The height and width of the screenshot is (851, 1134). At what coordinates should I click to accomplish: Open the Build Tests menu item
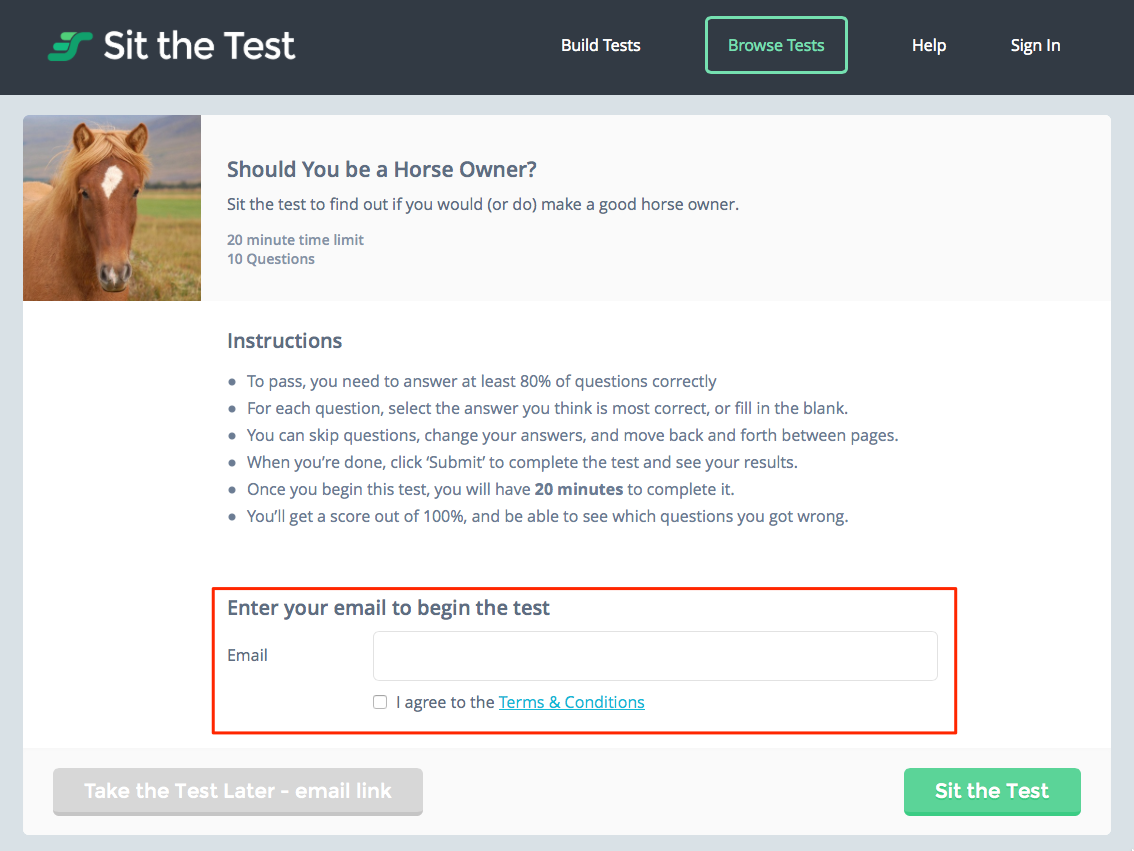[600, 46]
